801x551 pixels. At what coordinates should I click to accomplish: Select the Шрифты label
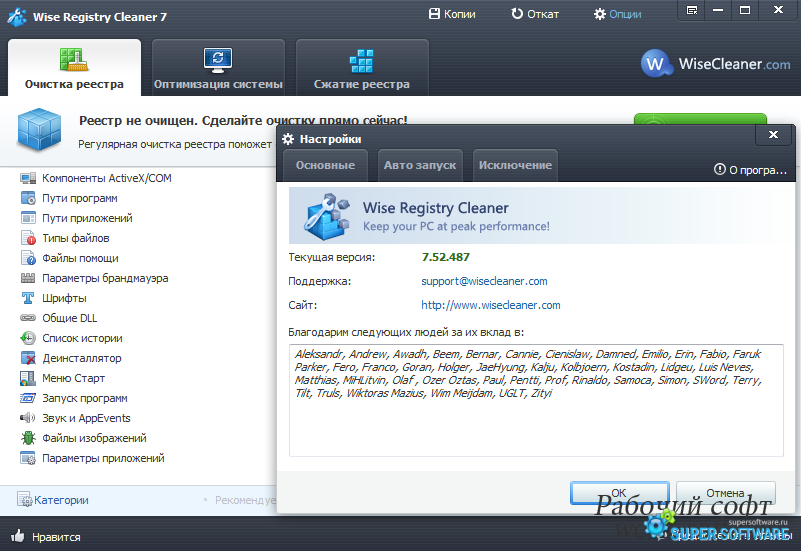click(64, 298)
